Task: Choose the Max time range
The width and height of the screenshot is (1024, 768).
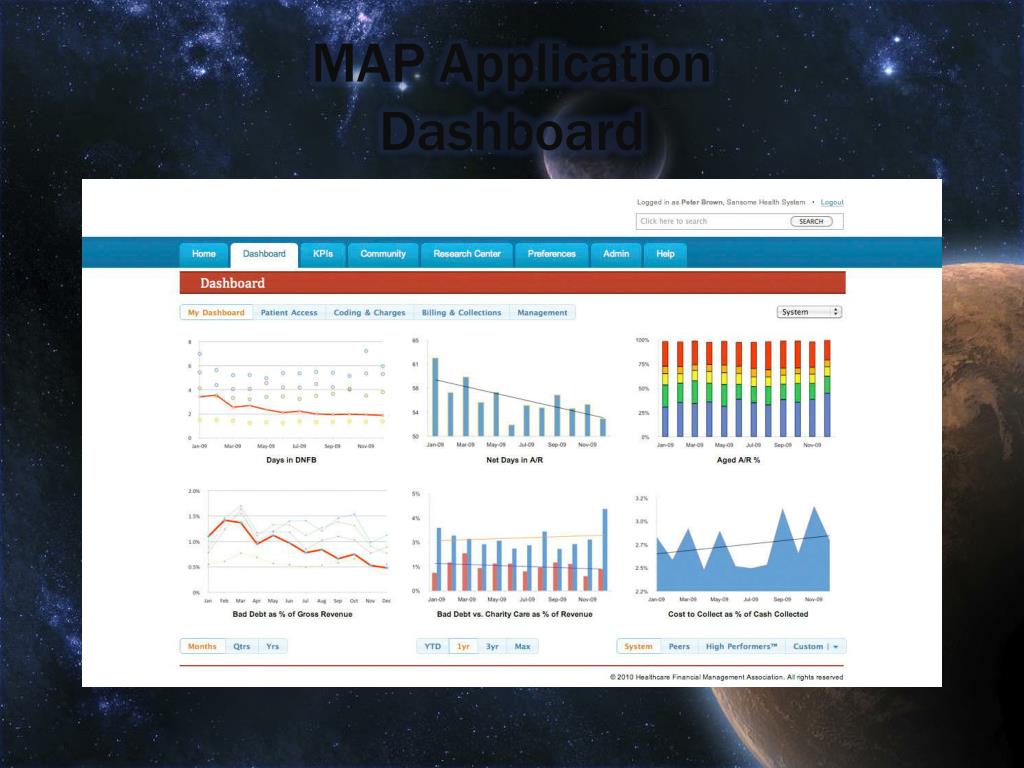Action: click(x=522, y=647)
